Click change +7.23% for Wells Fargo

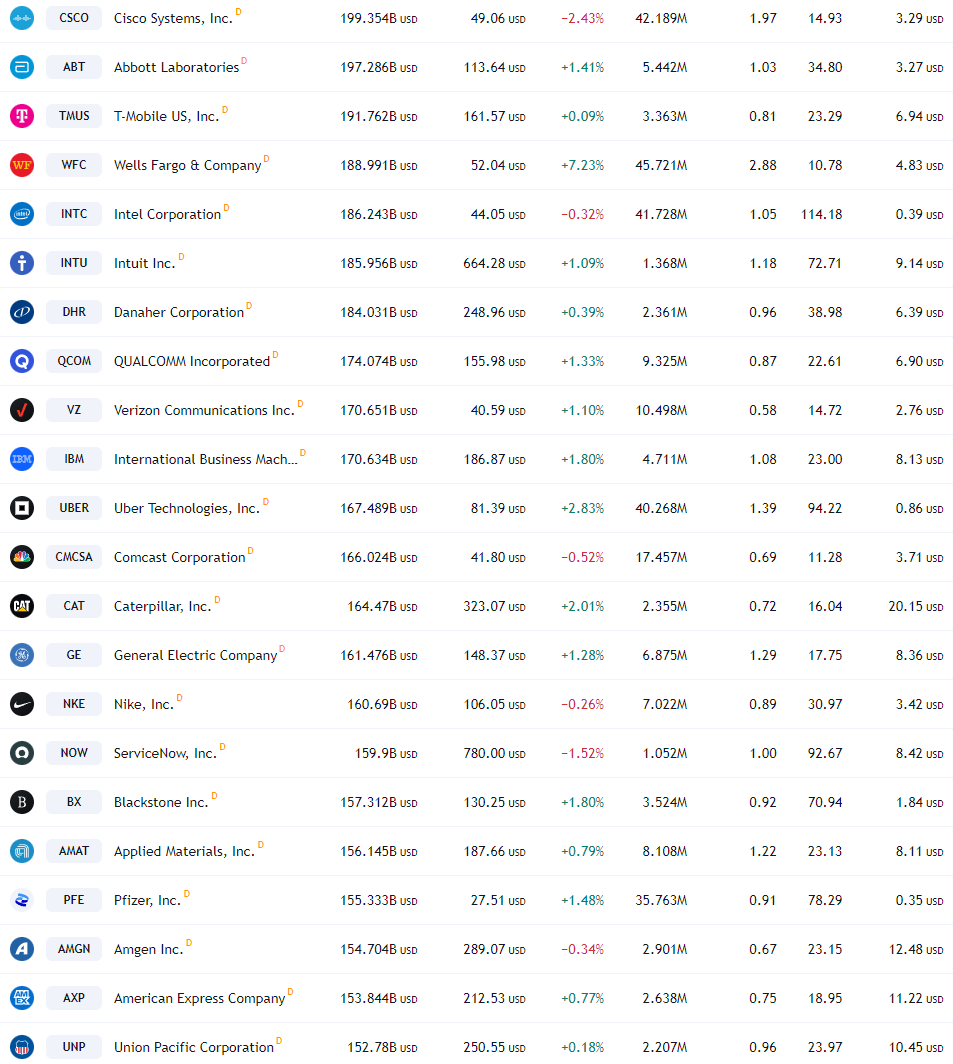pyautogui.click(x=582, y=166)
